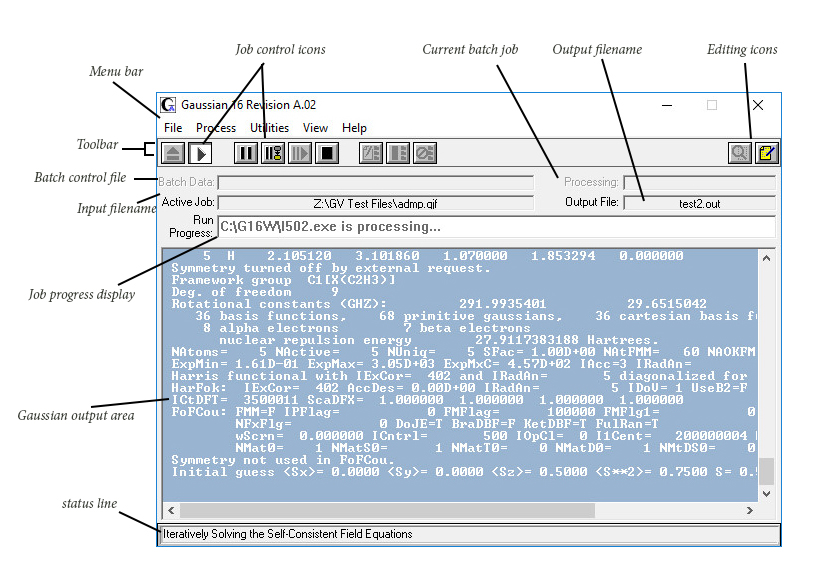Pause the current Gaussian job
The height and width of the screenshot is (567, 814).
[245, 153]
